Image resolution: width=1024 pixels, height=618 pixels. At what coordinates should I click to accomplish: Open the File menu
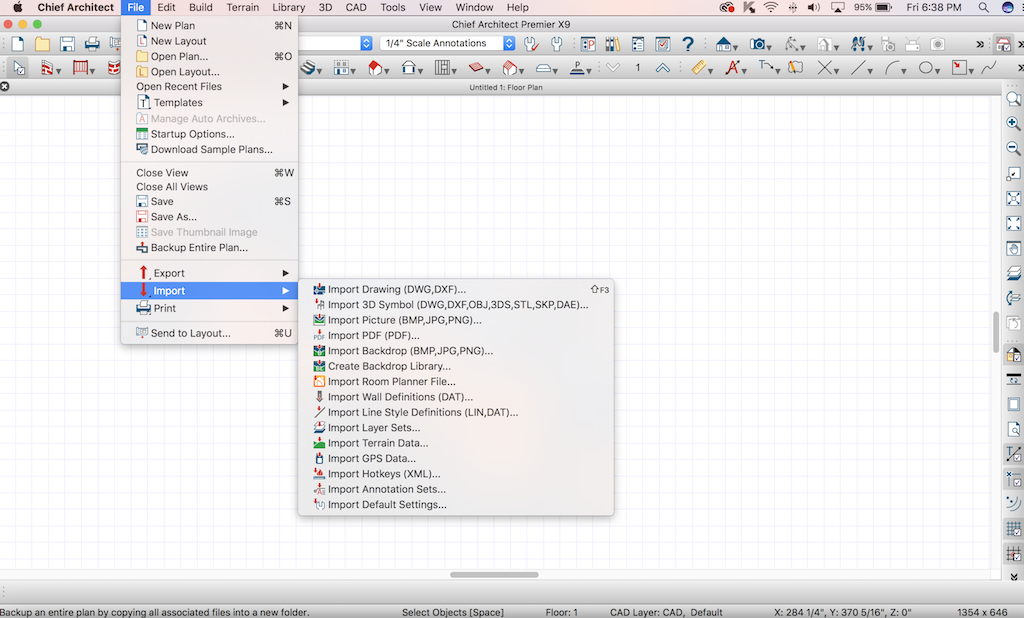[135, 7]
